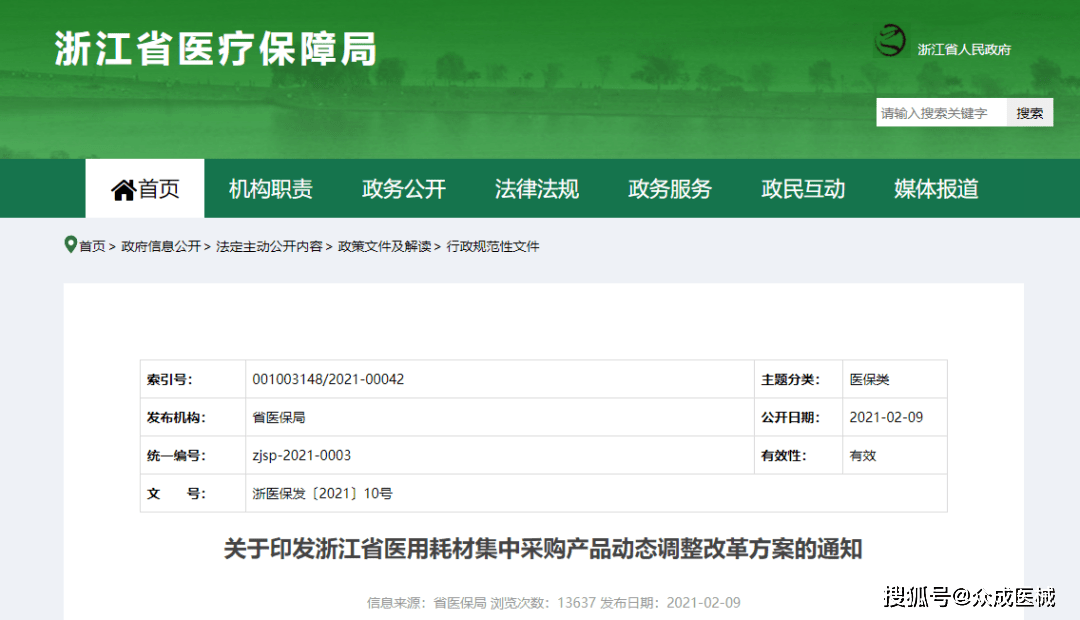Viewport: 1080px width, 620px height.
Task: Select index number 001003148/2021-00042
Action: (x=500, y=379)
